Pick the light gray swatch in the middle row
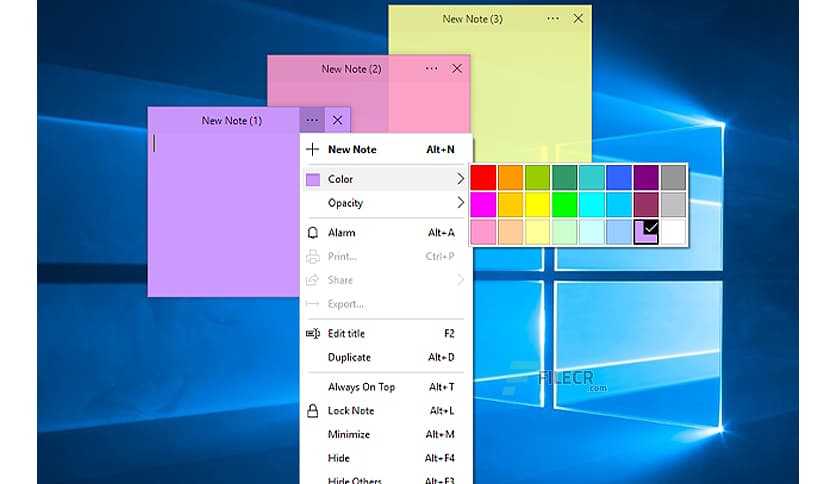This screenshot has width=836, height=484. tap(673, 205)
